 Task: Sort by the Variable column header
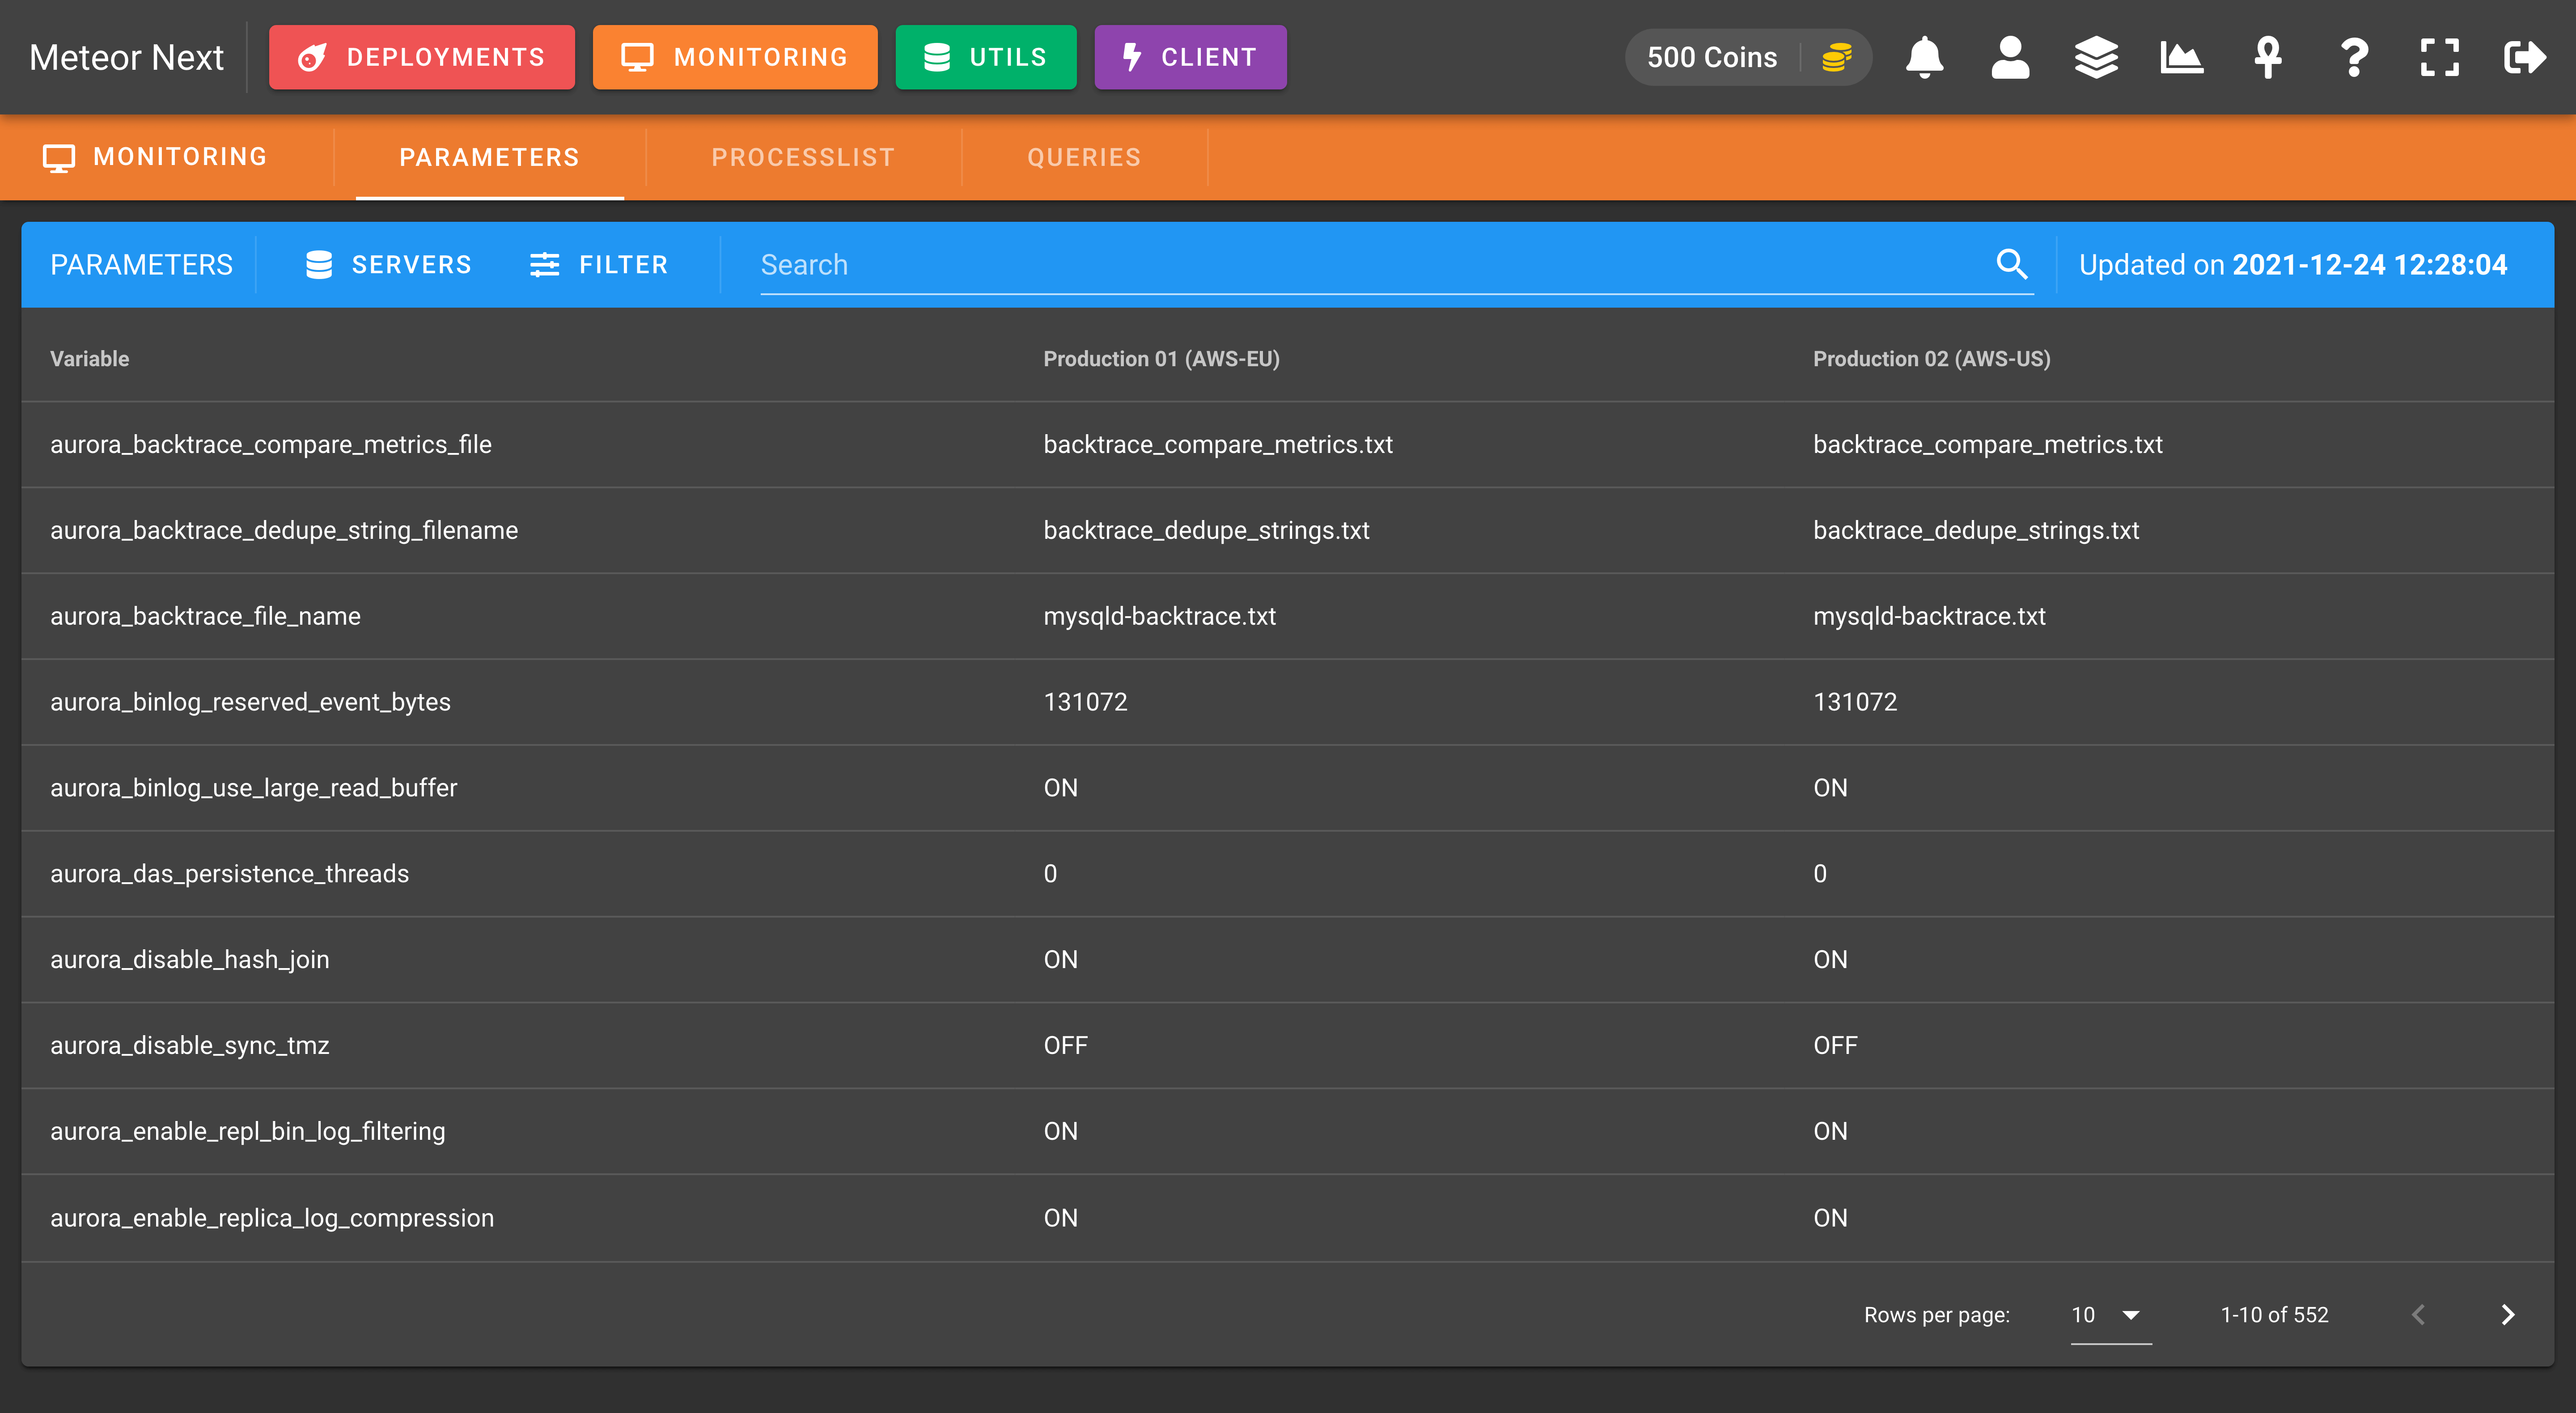coord(90,358)
